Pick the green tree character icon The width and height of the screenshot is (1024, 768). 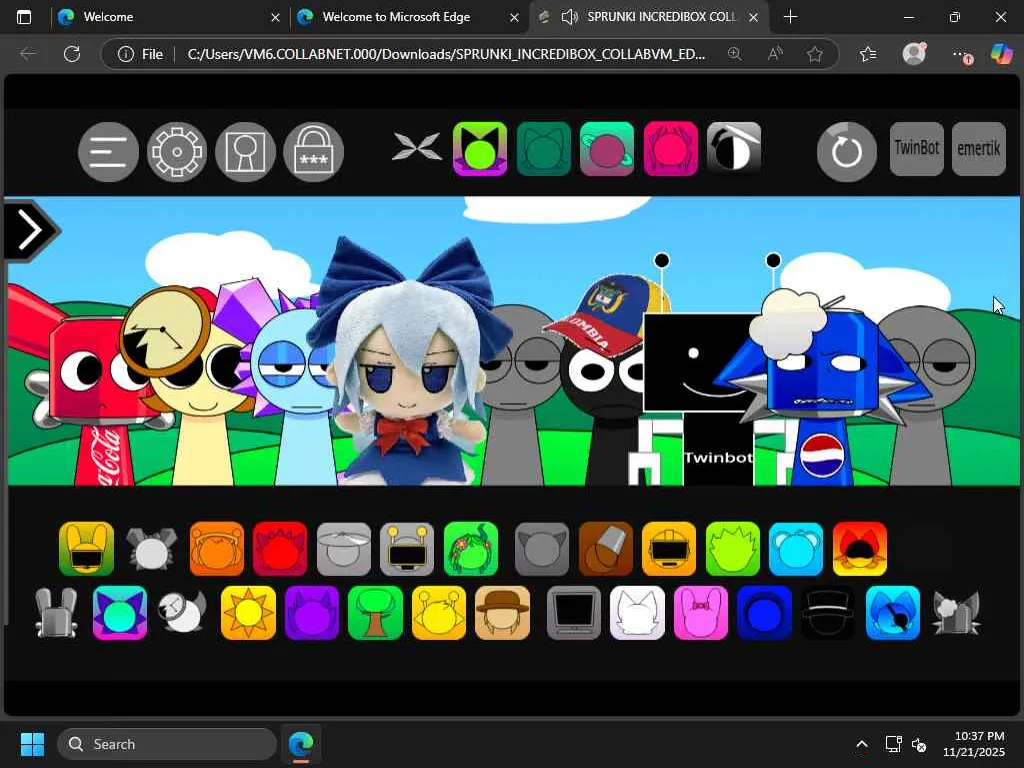point(376,612)
